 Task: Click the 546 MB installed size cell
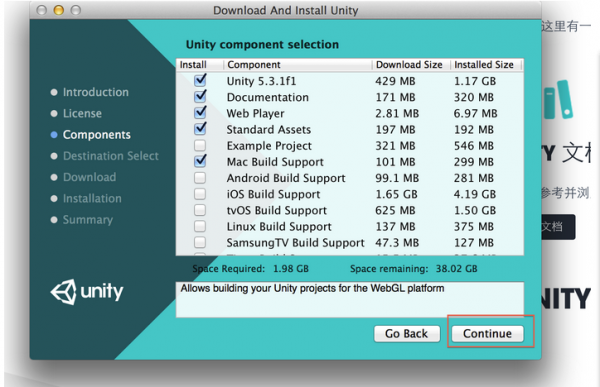[474, 146]
